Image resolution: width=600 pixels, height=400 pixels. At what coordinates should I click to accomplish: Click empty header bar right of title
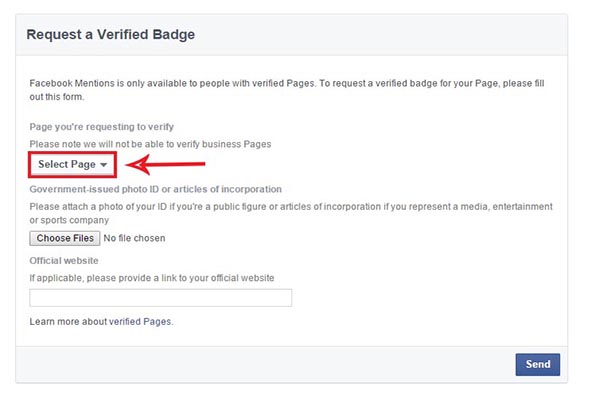point(381,35)
